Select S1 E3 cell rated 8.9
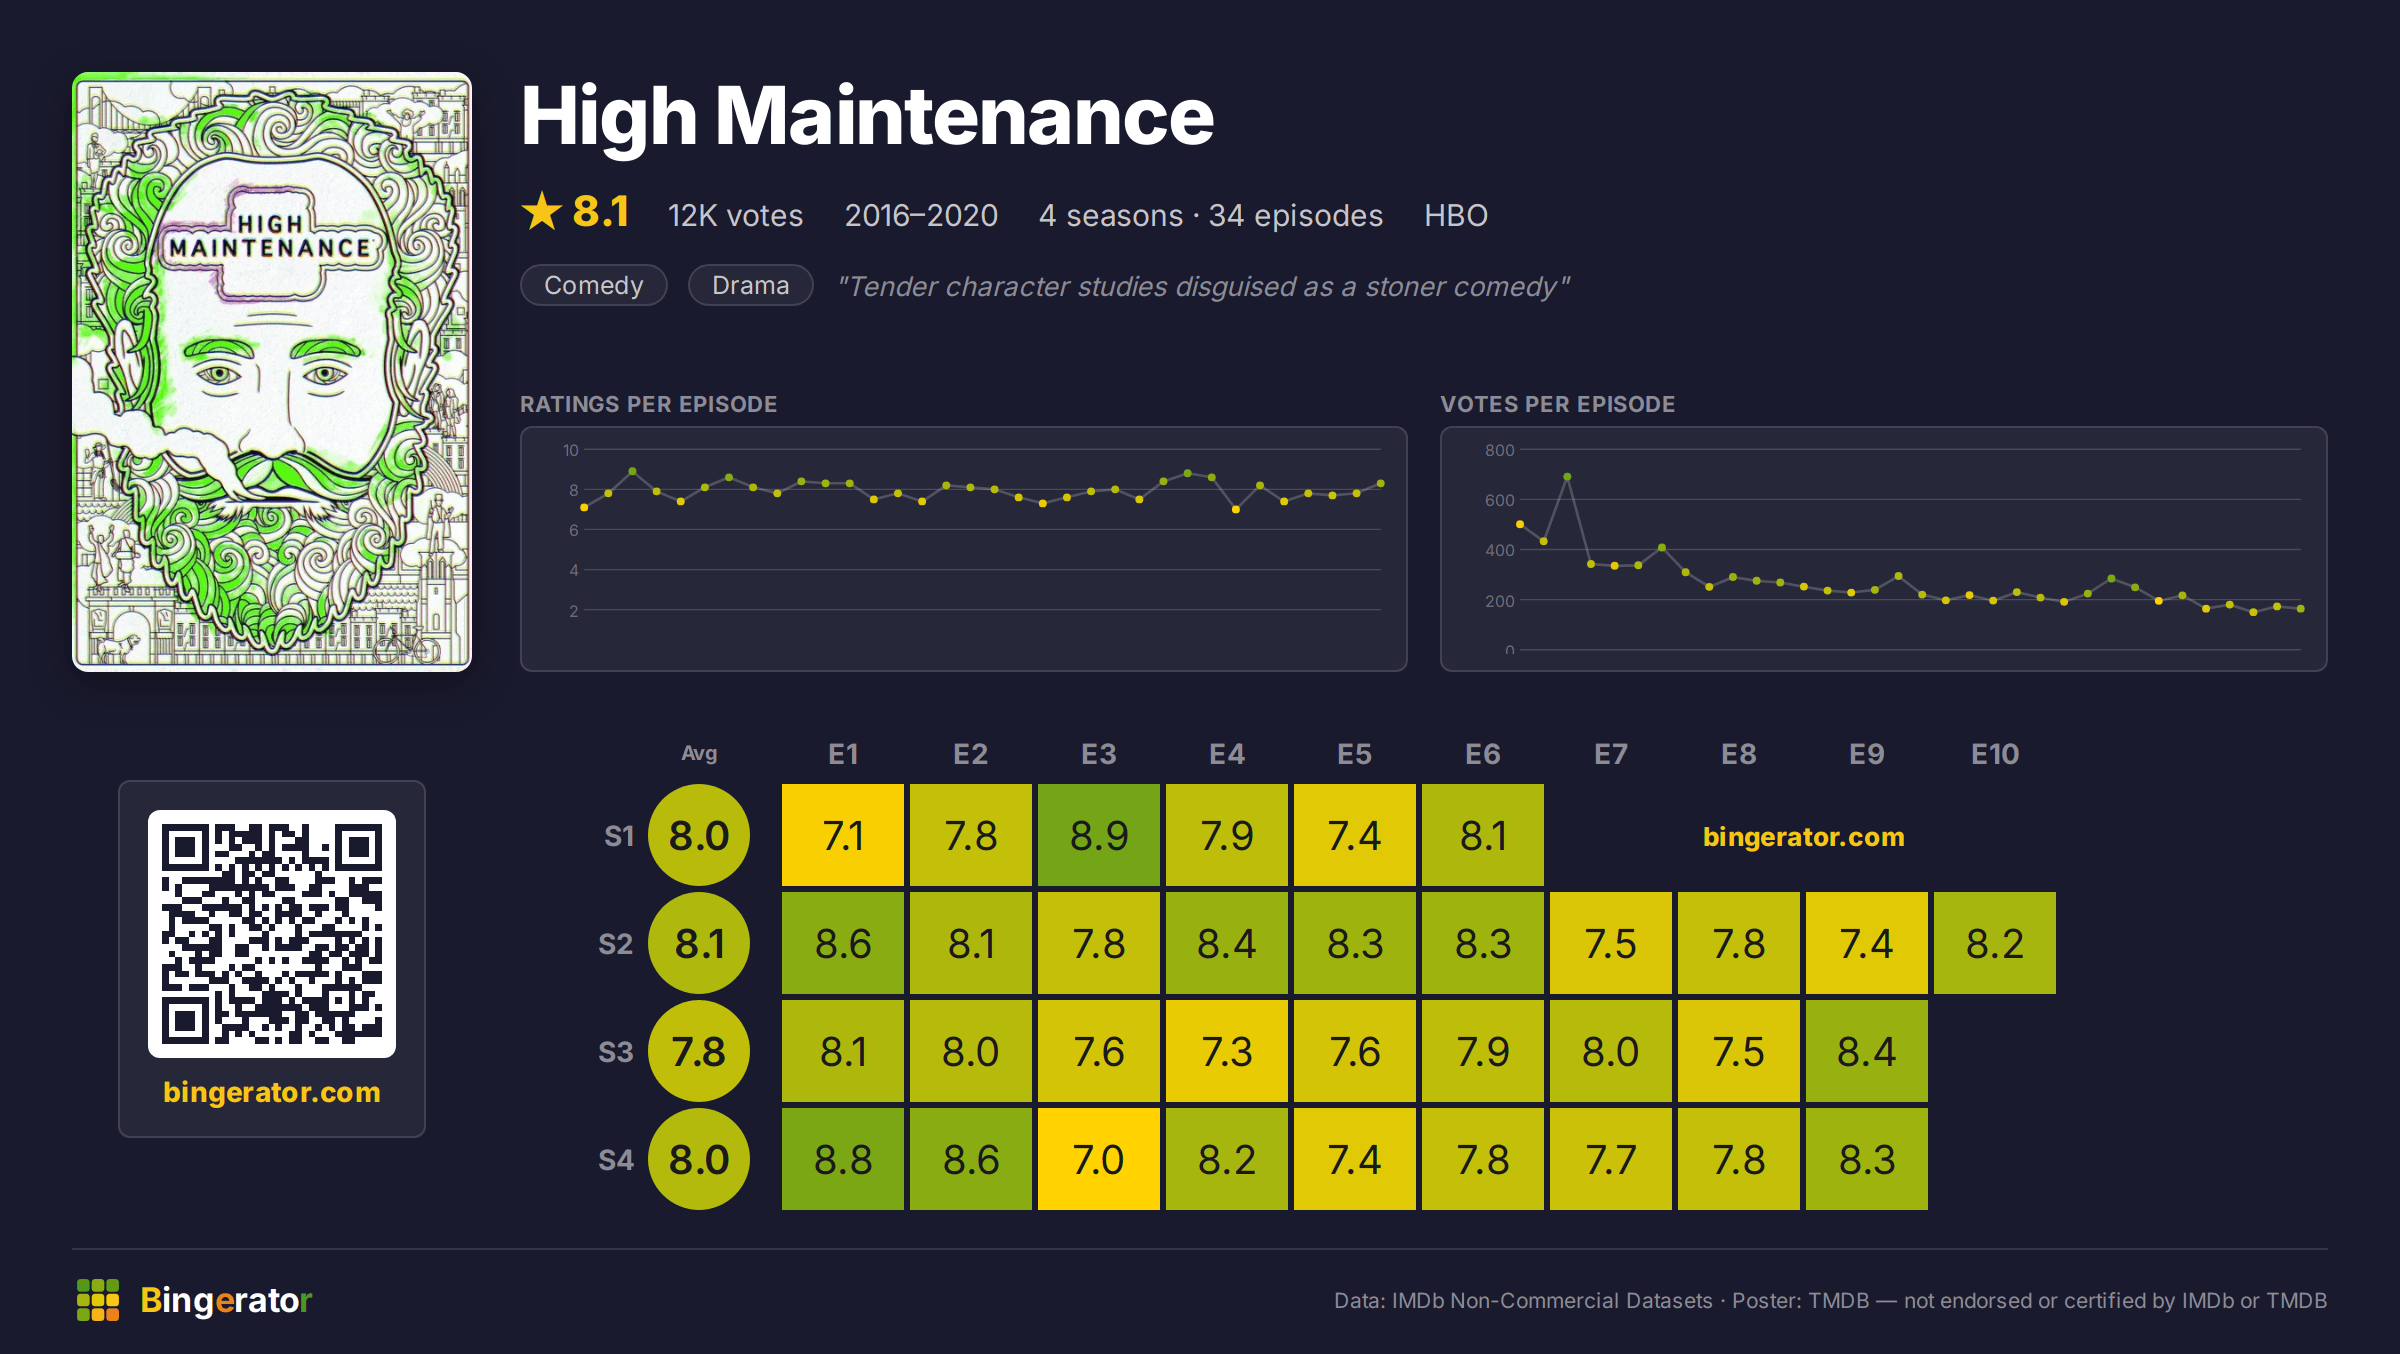Image resolution: width=2400 pixels, height=1354 pixels. point(1099,835)
